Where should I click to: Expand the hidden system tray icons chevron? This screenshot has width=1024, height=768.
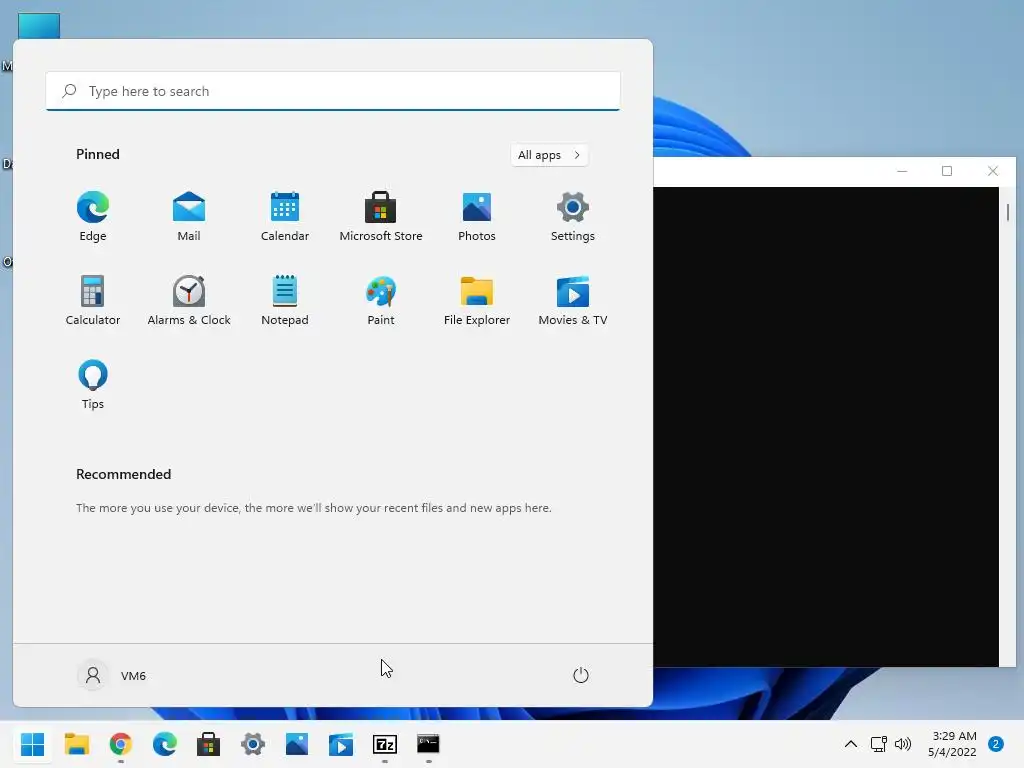[x=851, y=744]
